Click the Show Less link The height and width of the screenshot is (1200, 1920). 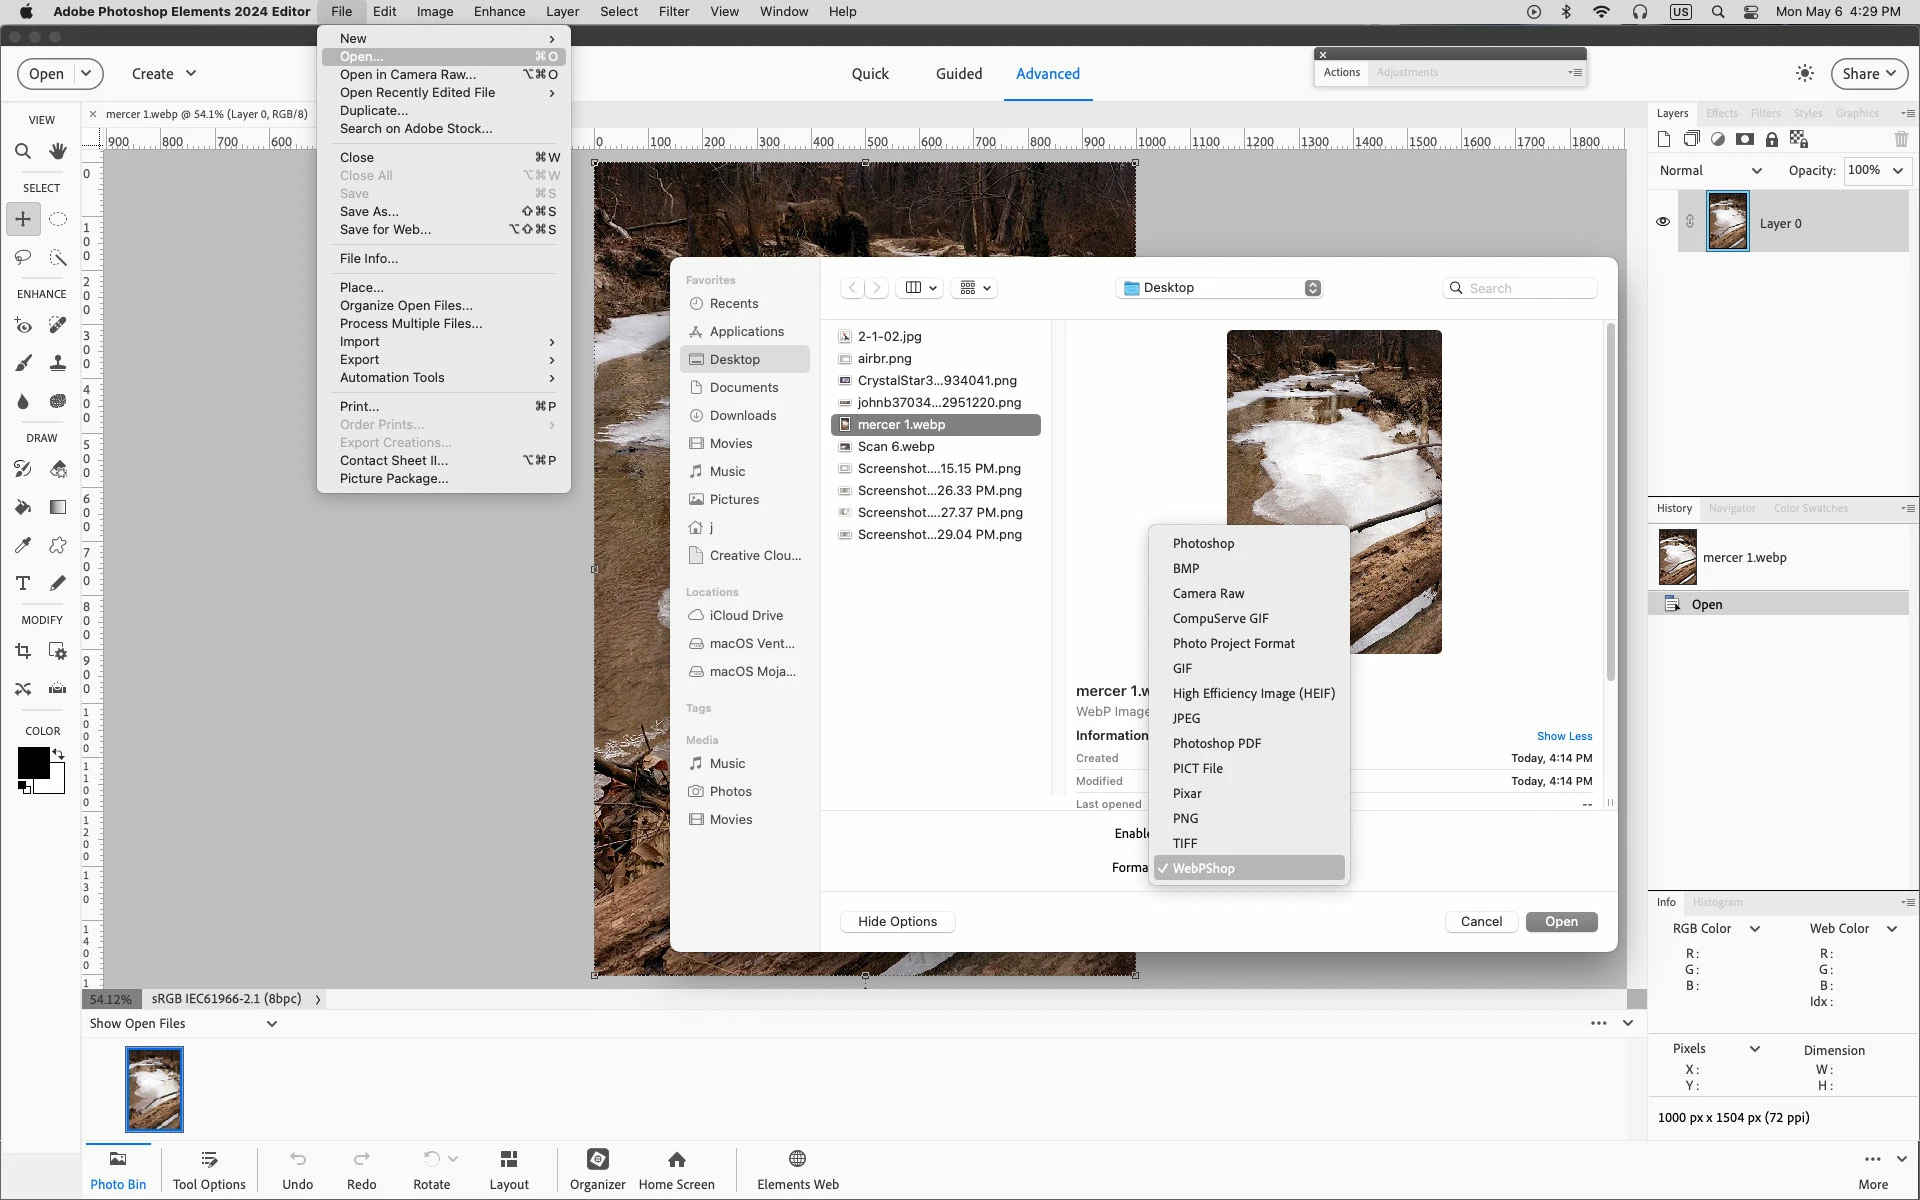point(1564,736)
